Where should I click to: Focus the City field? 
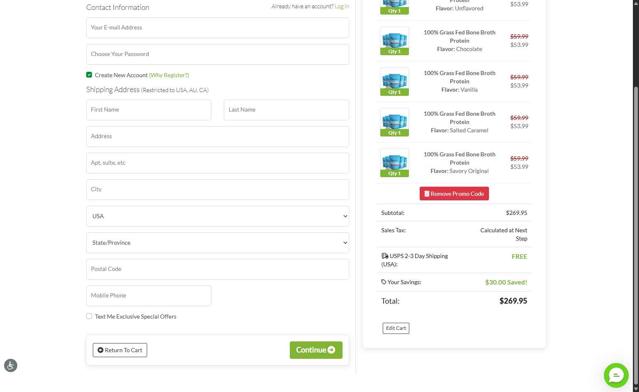coord(218,189)
